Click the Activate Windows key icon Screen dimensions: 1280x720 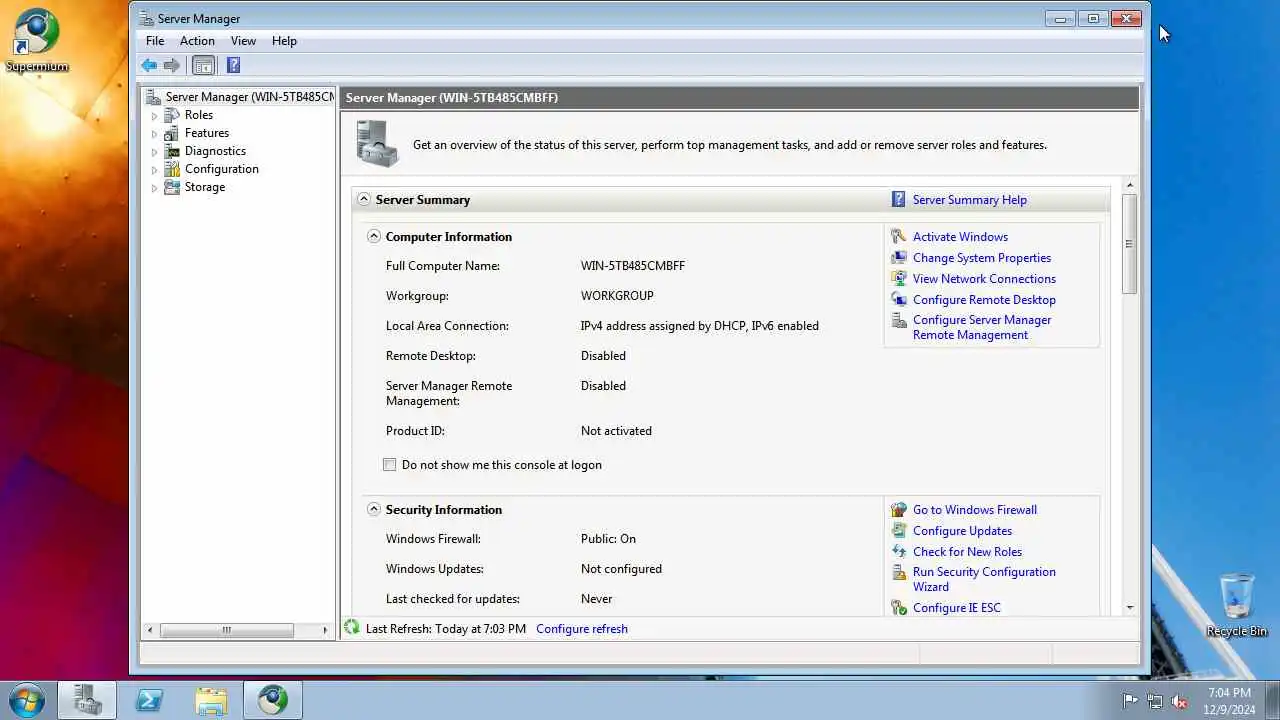click(x=898, y=237)
